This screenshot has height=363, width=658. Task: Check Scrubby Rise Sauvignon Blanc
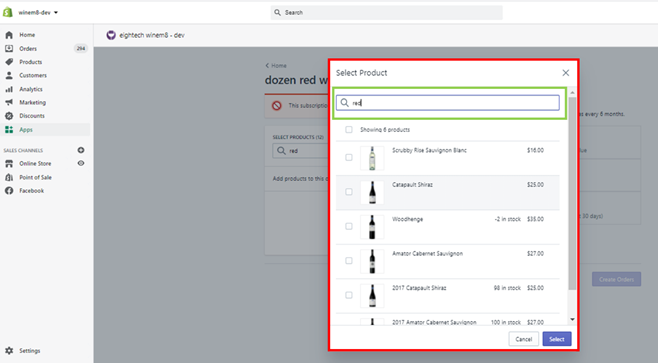(x=349, y=157)
